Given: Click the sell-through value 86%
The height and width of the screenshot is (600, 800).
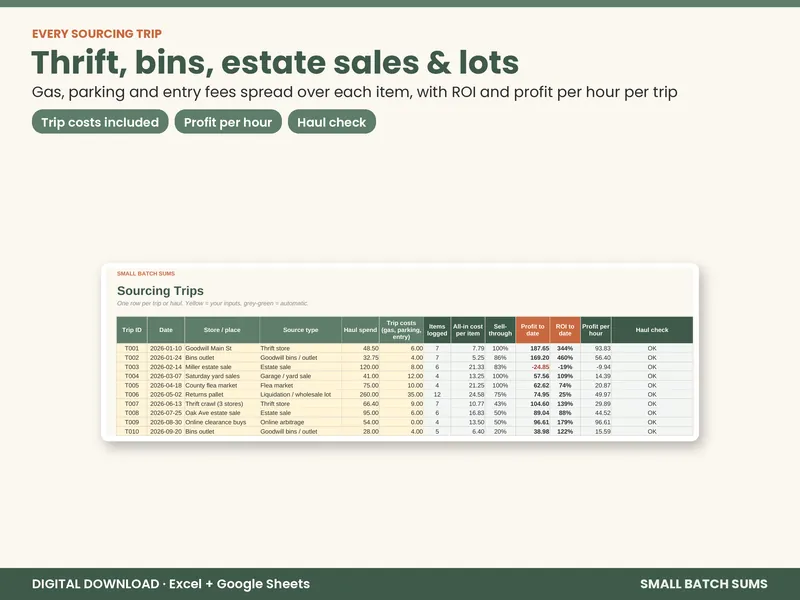Looking at the screenshot, I should [x=500, y=358].
